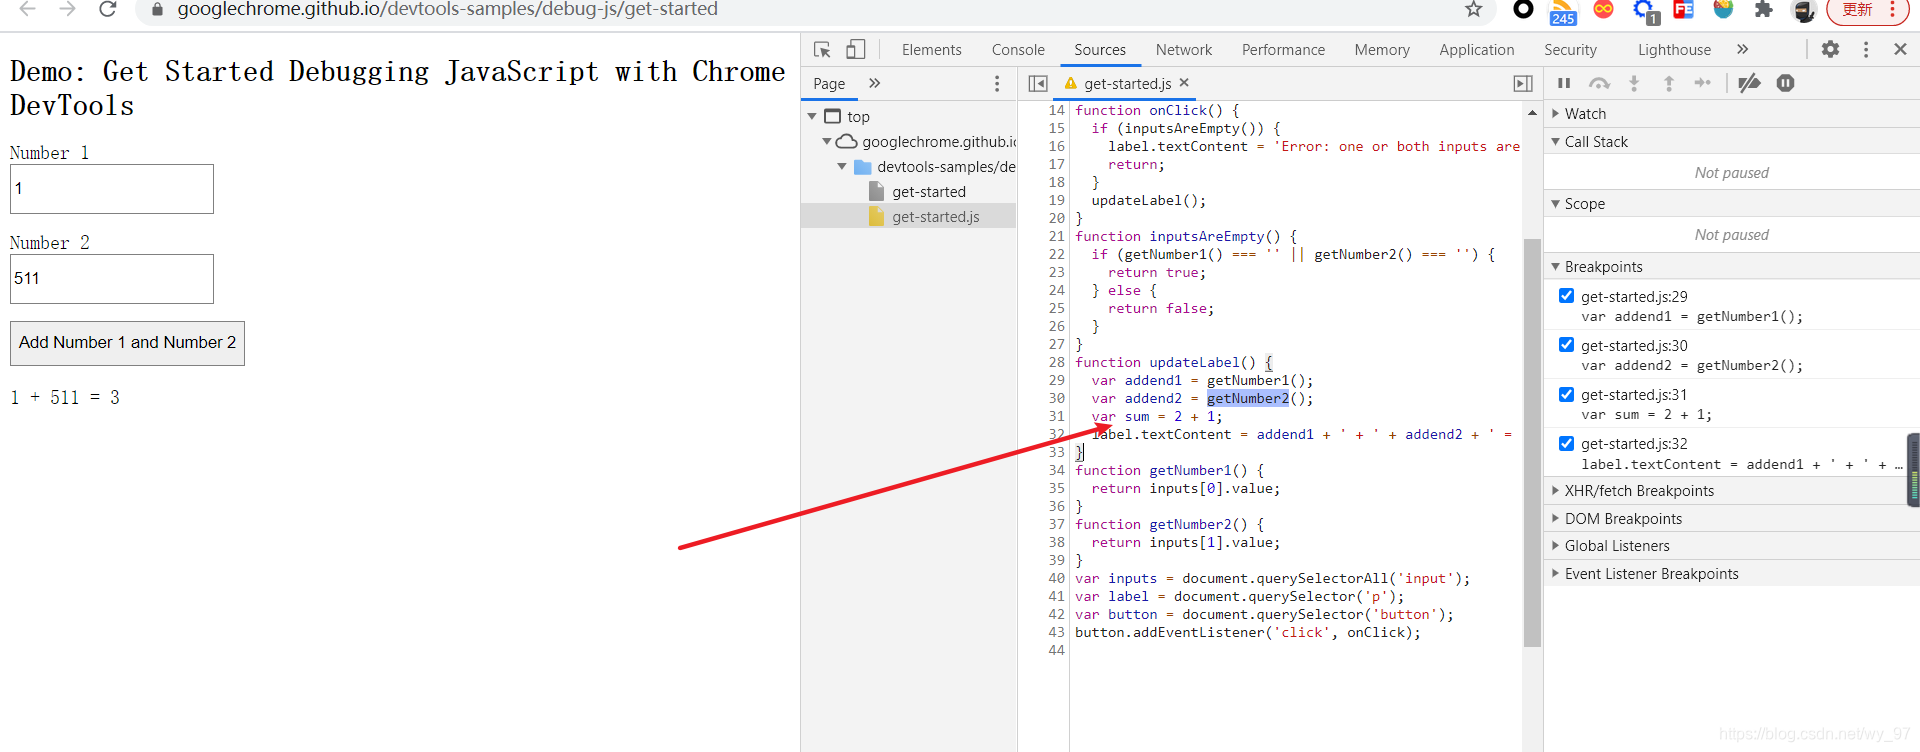Click the browser address bar URL
Image resolution: width=1920 pixels, height=752 pixels.
(447, 10)
